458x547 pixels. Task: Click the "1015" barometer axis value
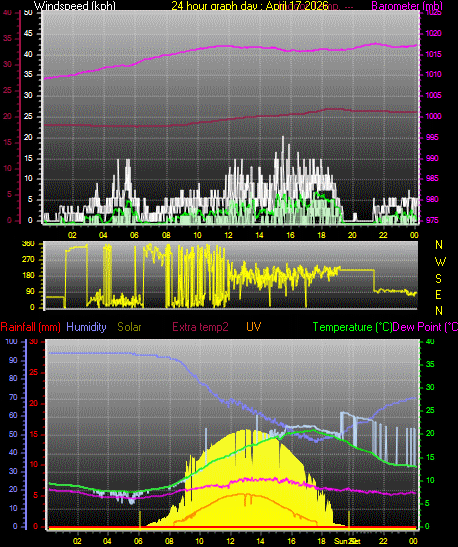433,54
